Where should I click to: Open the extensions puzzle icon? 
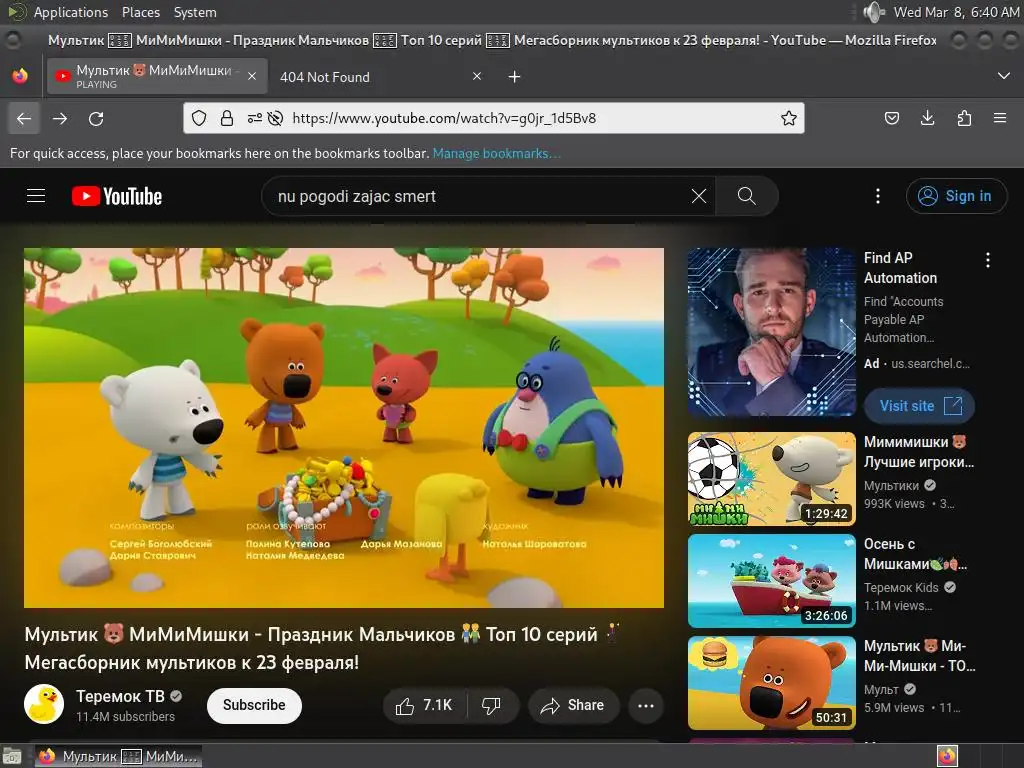(x=964, y=118)
